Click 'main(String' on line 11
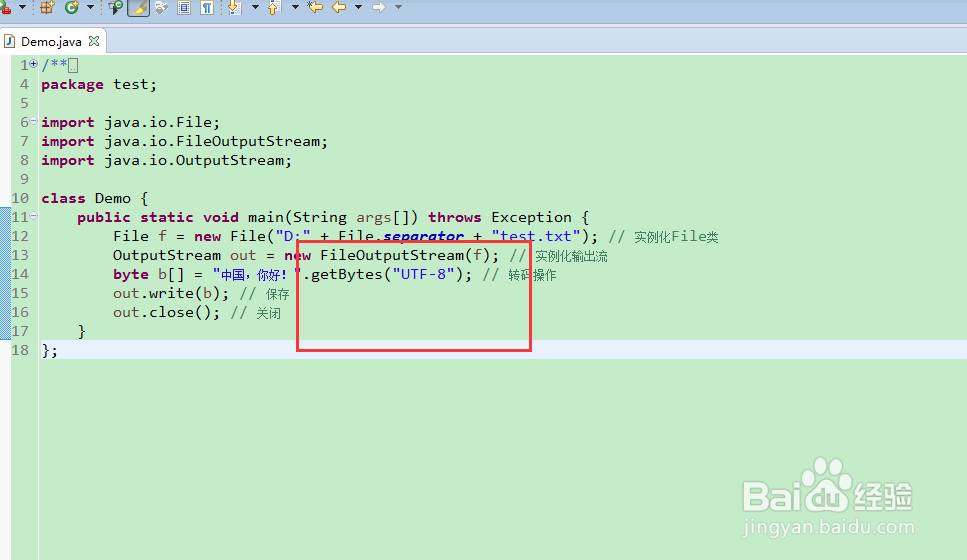The height and width of the screenshot is (560, 967). click(x=297, y=218)
